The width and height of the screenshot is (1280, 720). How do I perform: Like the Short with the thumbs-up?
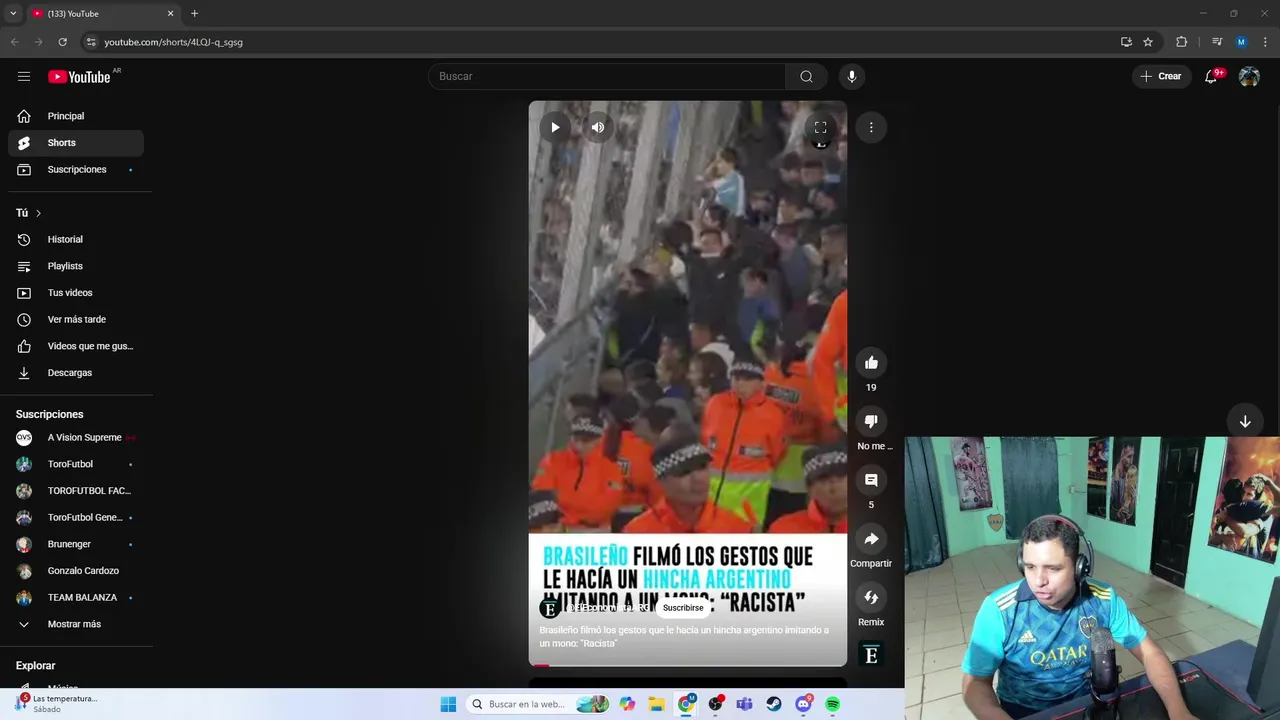871,363
